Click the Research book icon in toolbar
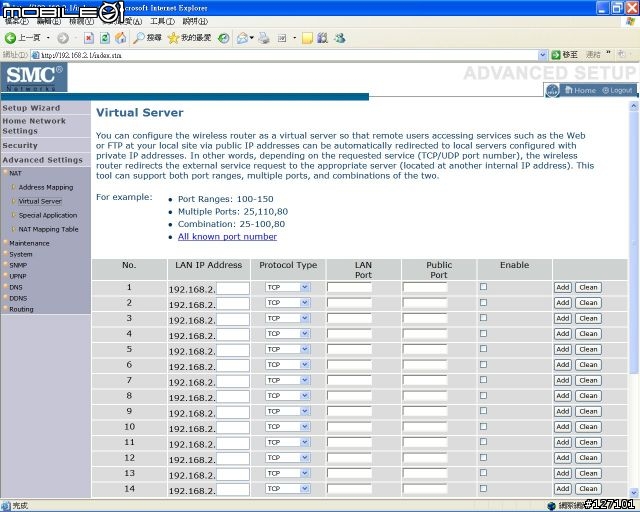640x512 pixels. click(x=322, y=38)
